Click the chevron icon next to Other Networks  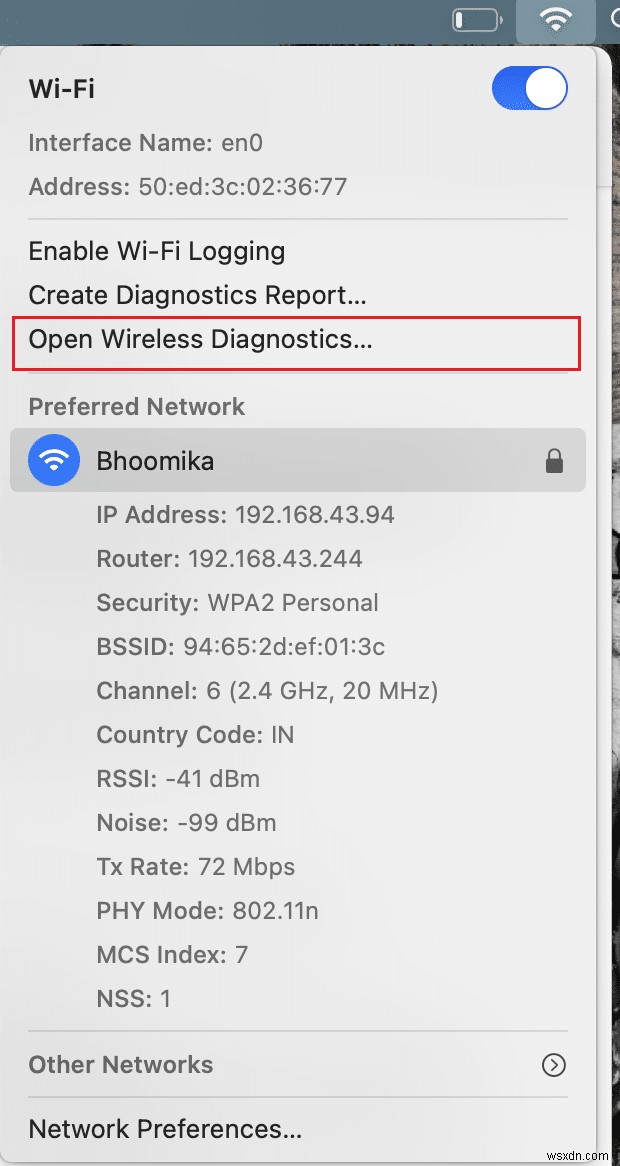tap(553, 1065)
